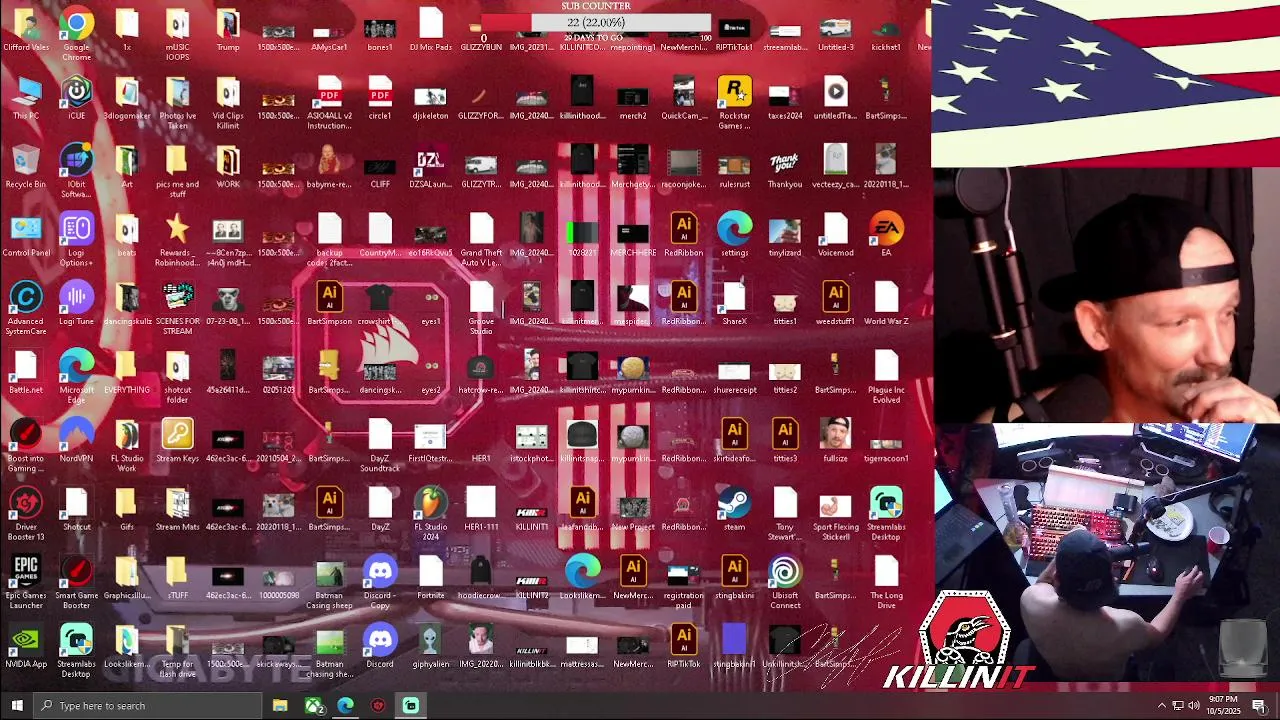Open the taxes2024 file
The height and width of the screenshot is (720, 1280).
tap(785, 100)
